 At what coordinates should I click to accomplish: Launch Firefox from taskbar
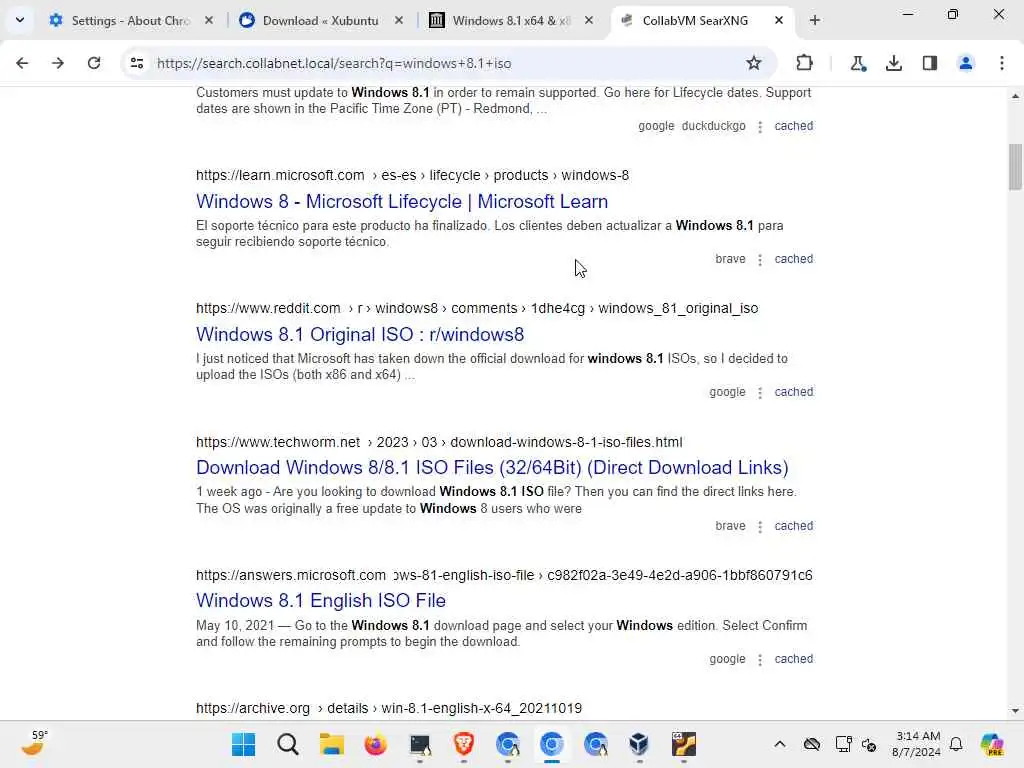[x=376, y=744]
